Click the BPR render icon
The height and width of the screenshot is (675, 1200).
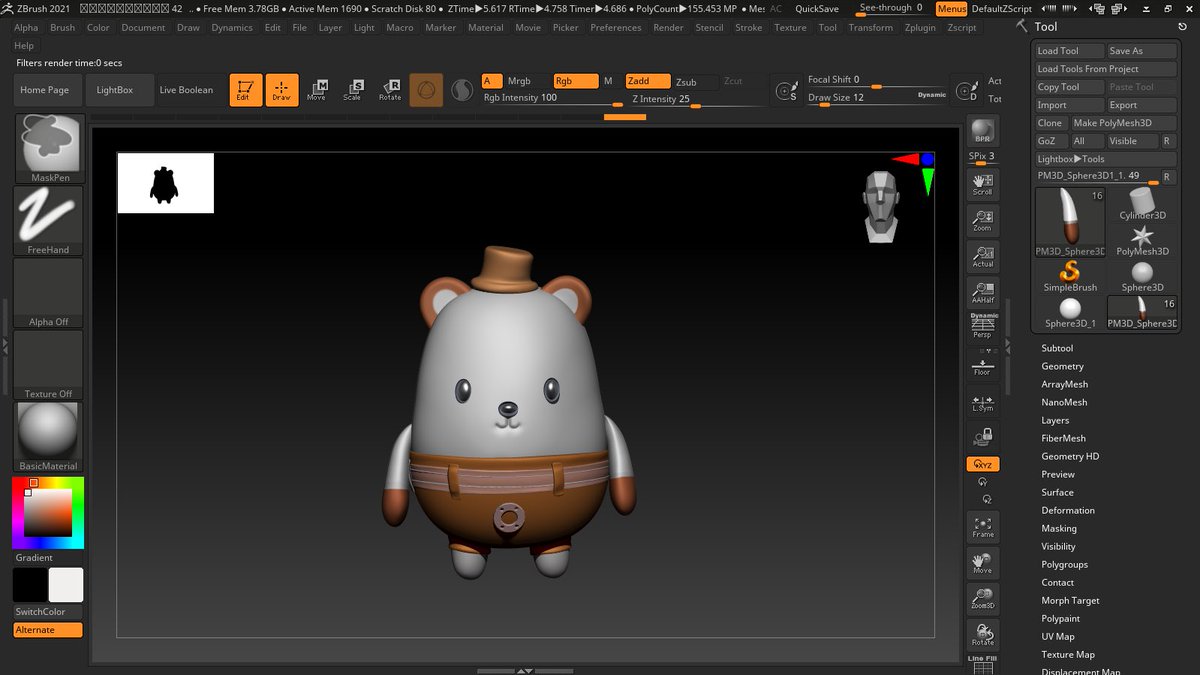(x=983, y=131)
